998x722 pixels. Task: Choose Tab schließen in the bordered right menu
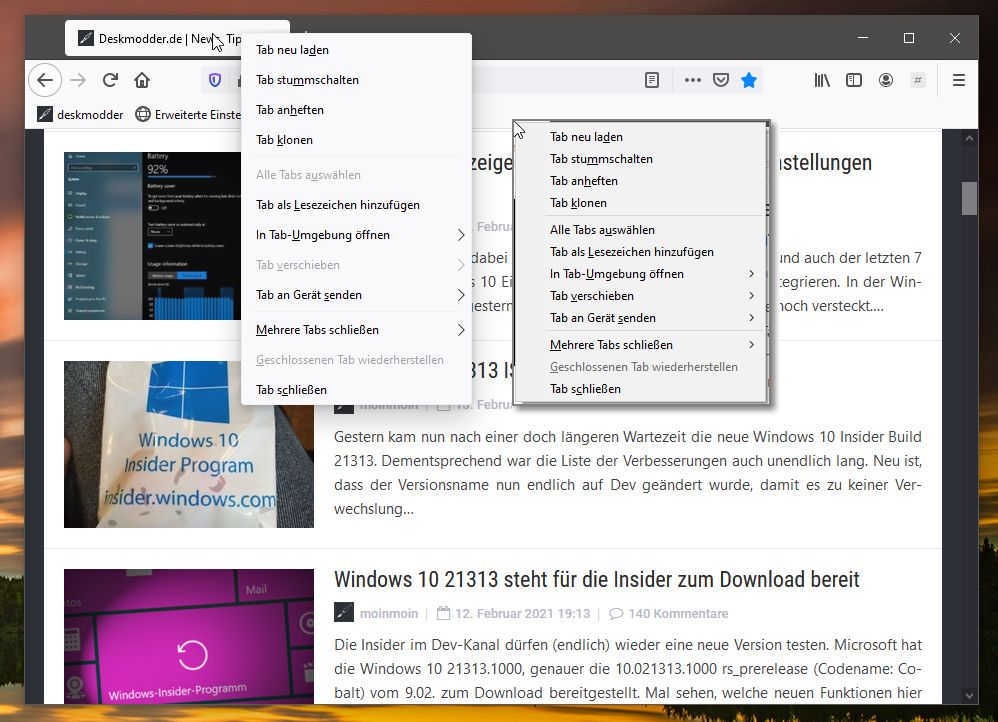click(x=641, y=388)
